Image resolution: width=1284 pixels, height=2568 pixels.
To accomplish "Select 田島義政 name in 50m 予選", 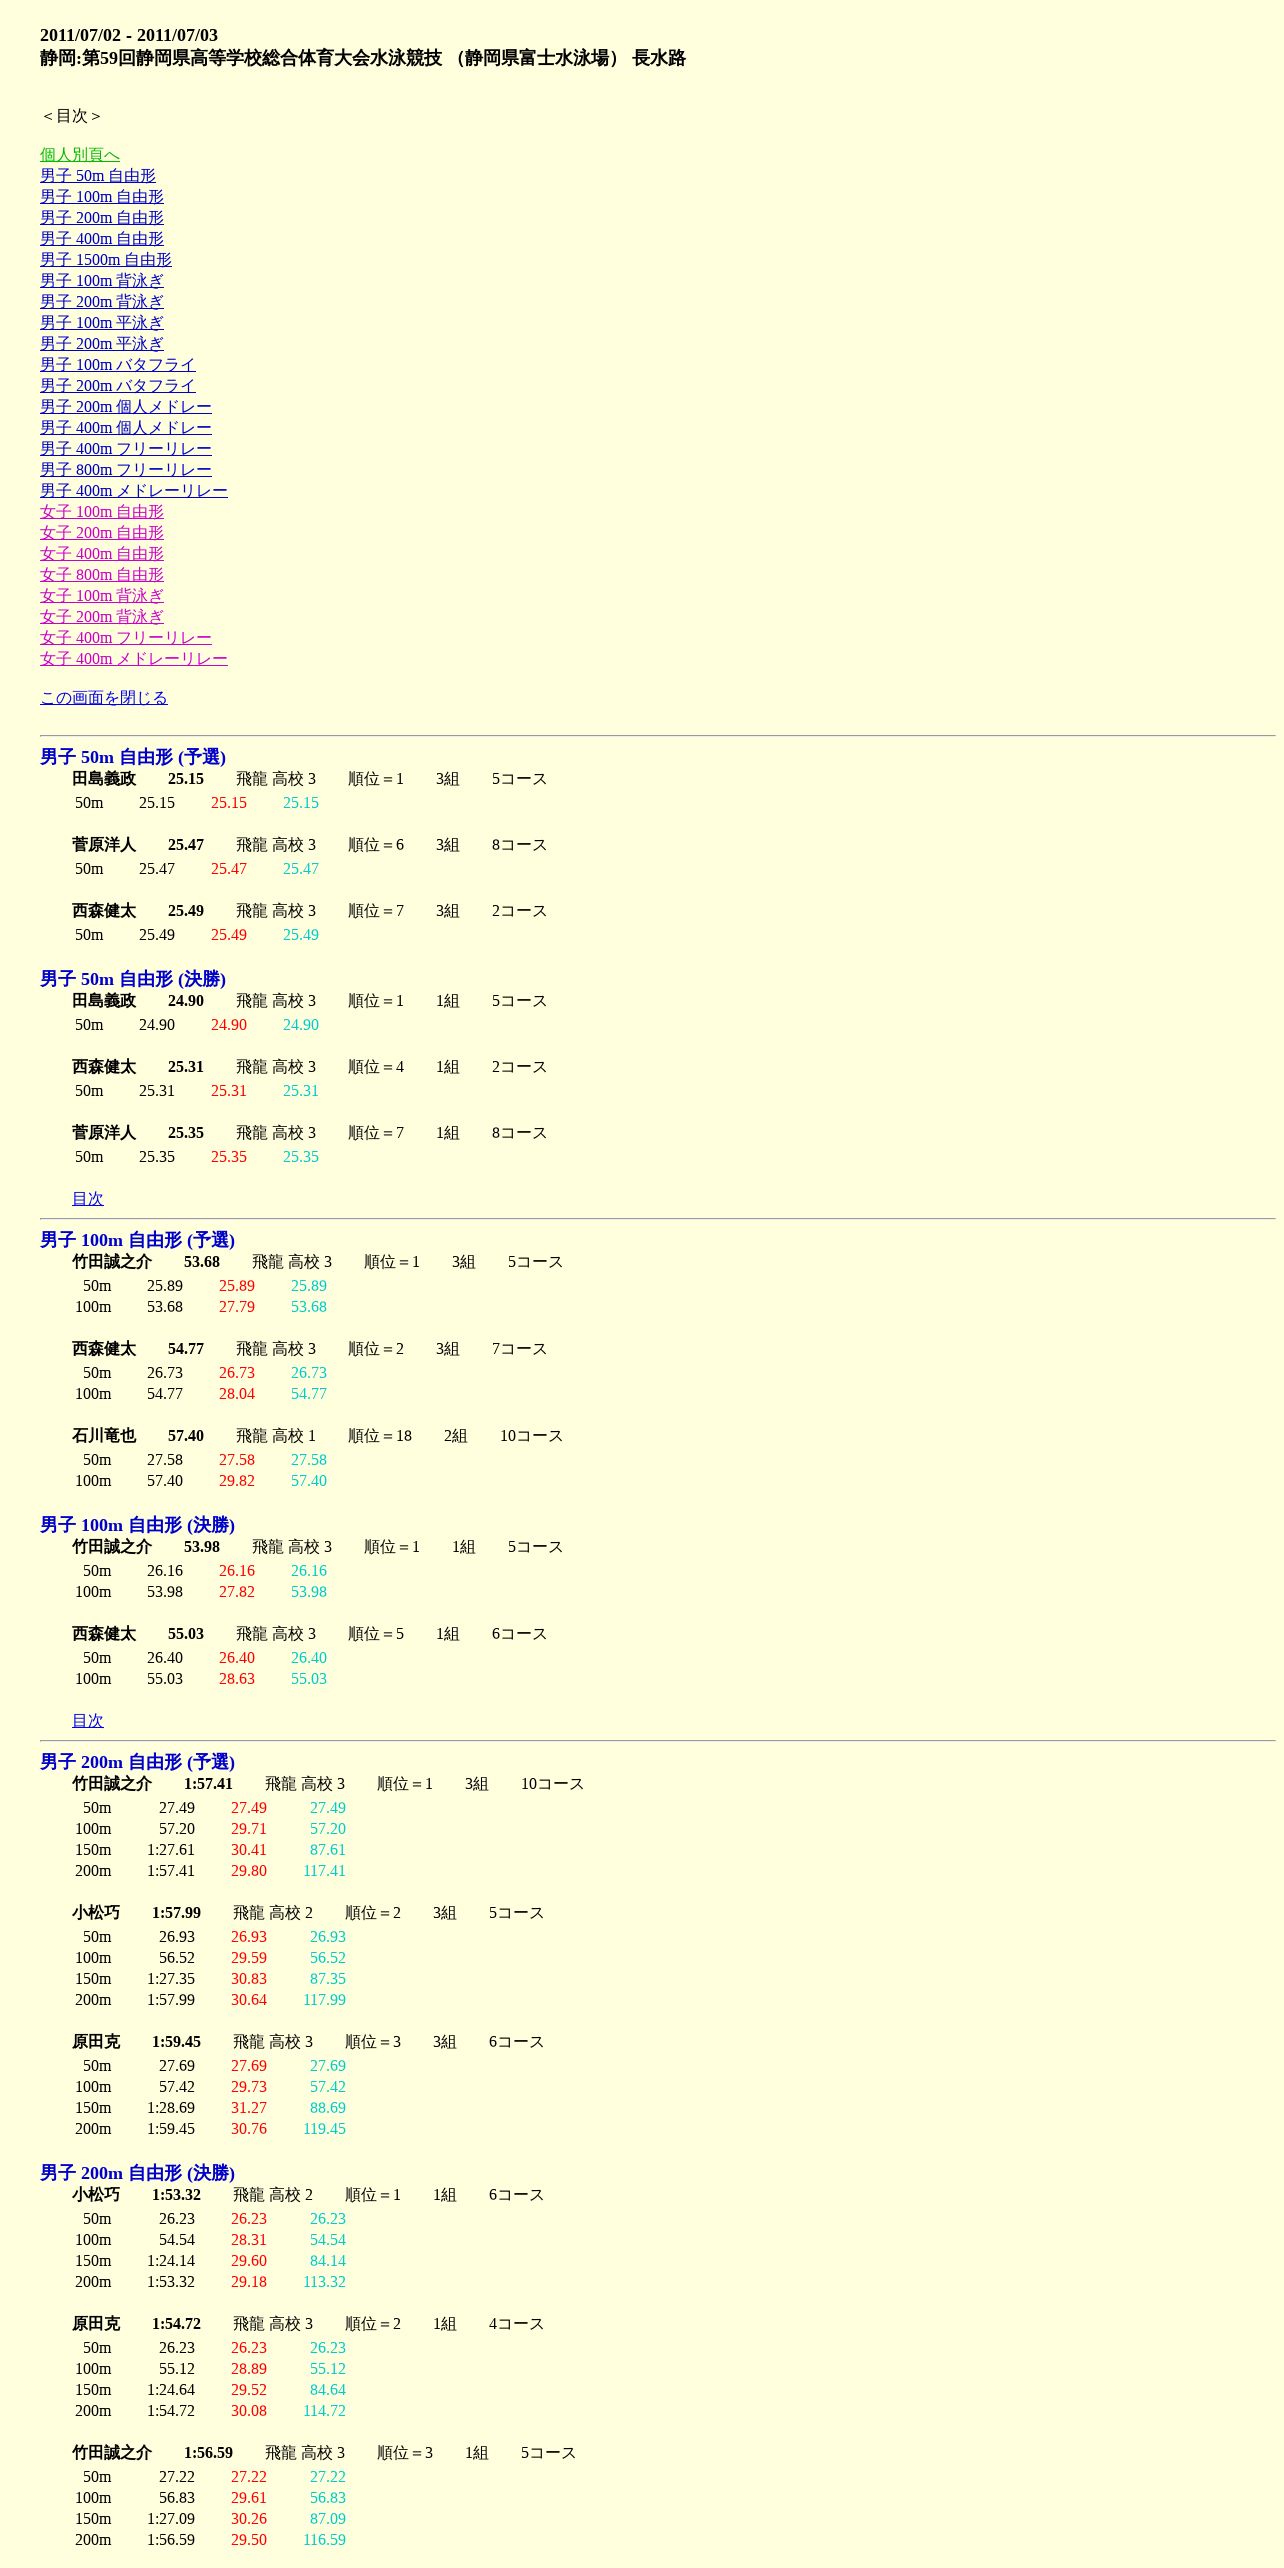I will tap(104, 779).
